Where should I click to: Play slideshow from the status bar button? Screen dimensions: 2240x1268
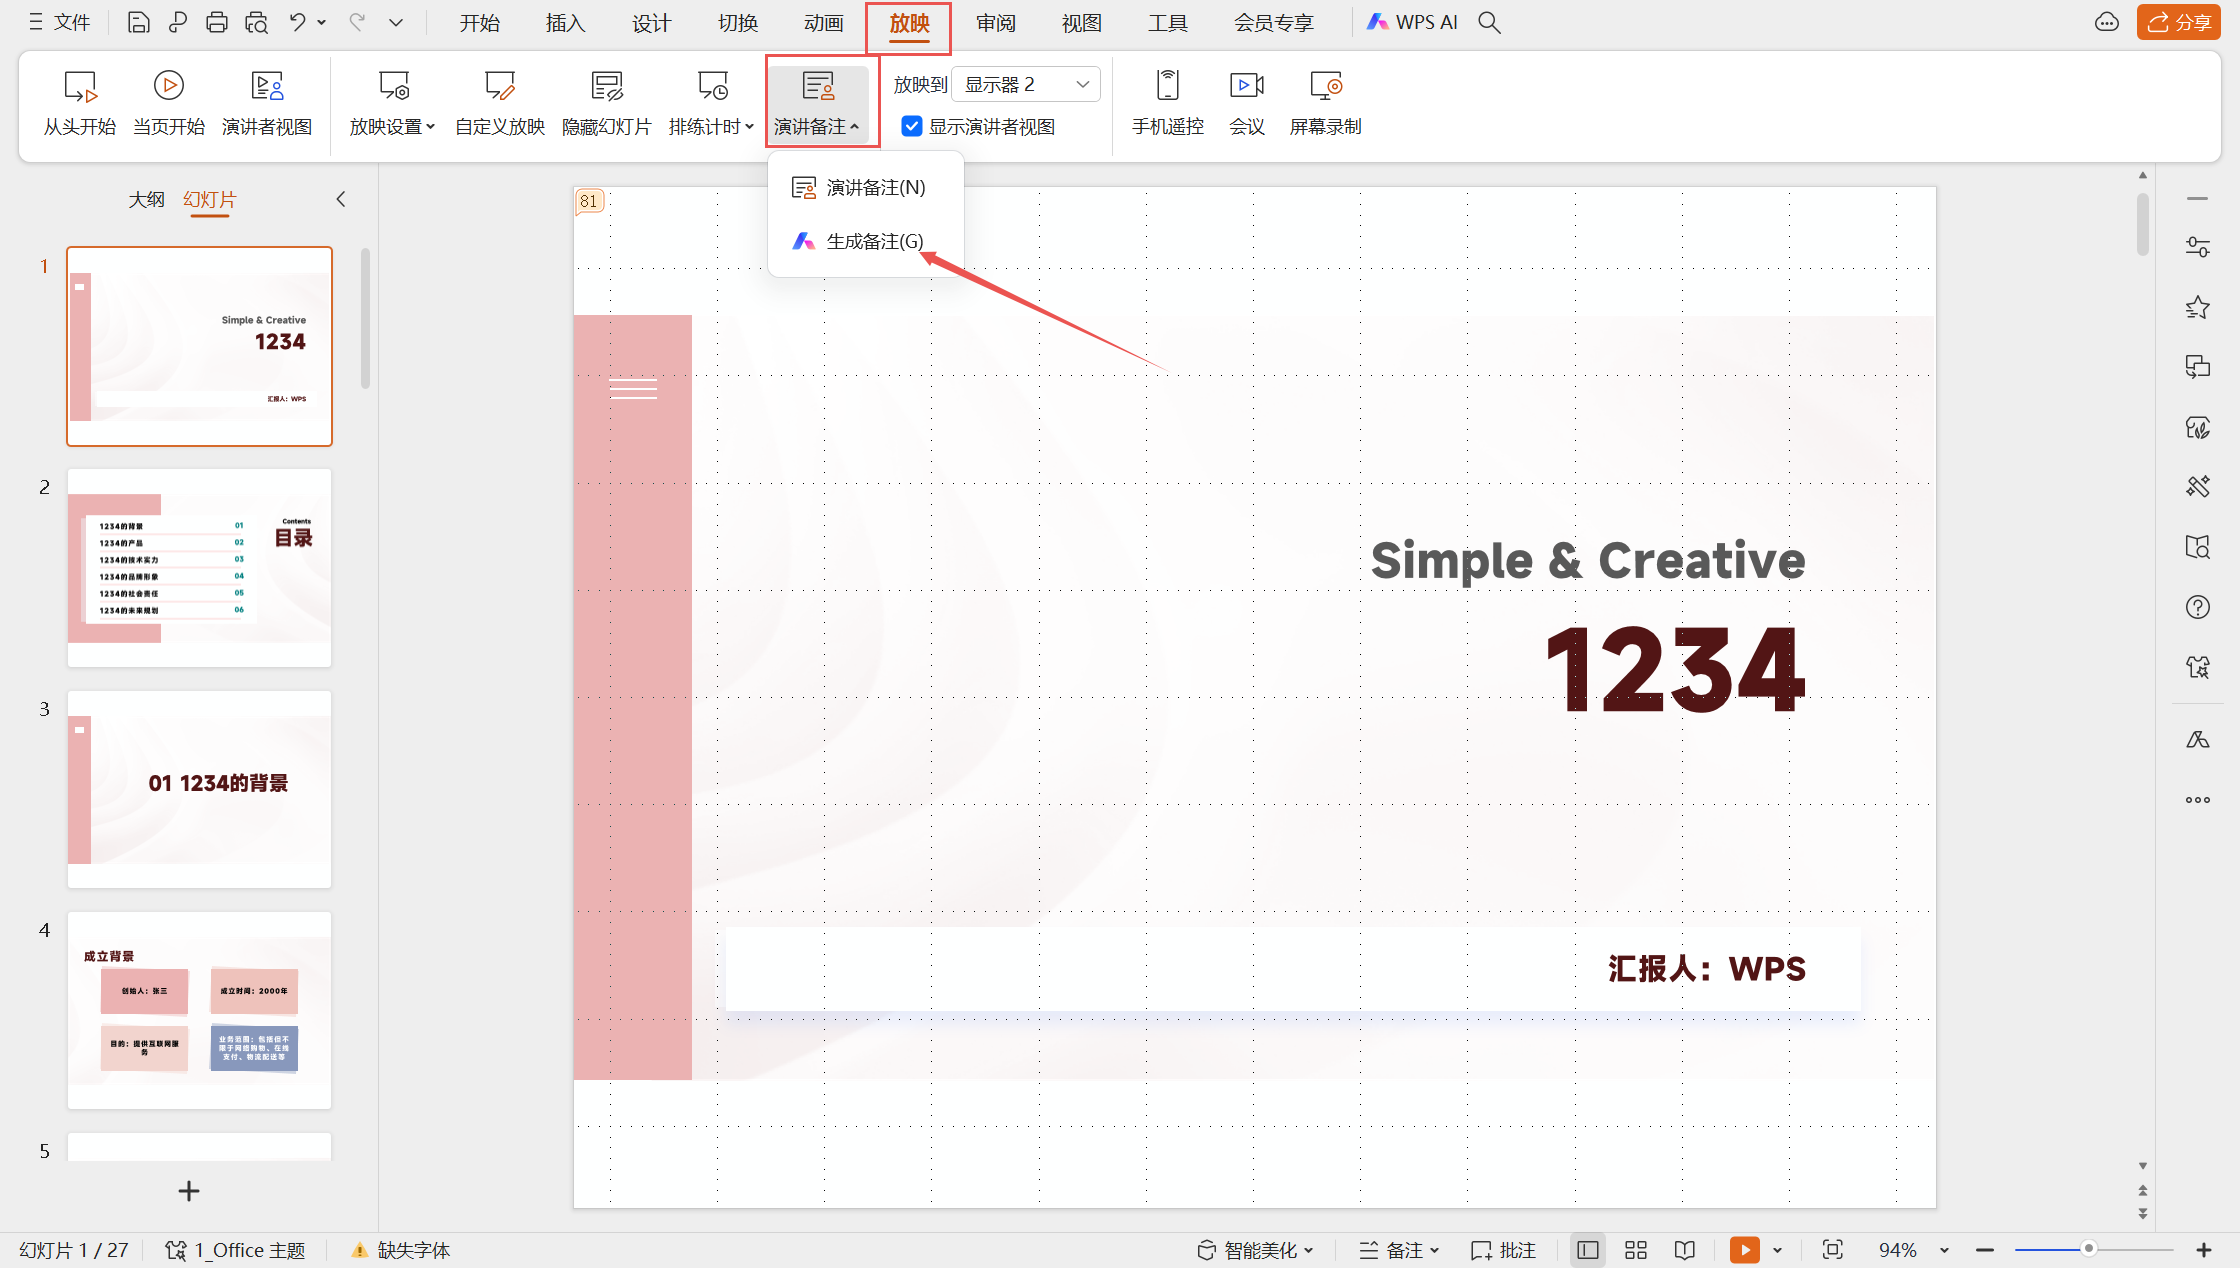coord(1744,1250)
